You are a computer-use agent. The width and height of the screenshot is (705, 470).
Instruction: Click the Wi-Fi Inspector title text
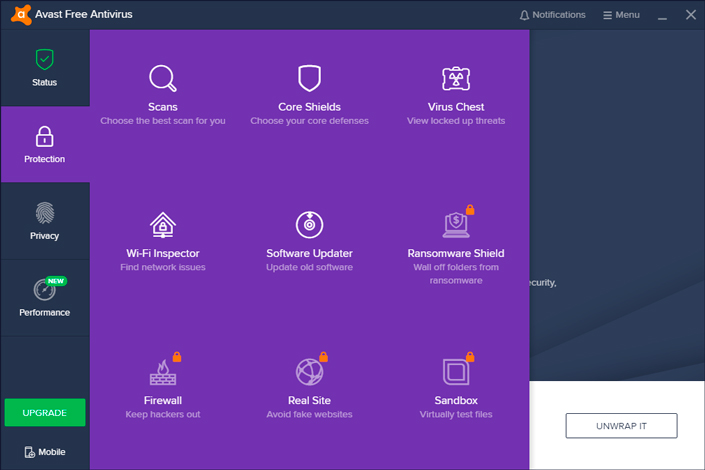pos(163,253)
